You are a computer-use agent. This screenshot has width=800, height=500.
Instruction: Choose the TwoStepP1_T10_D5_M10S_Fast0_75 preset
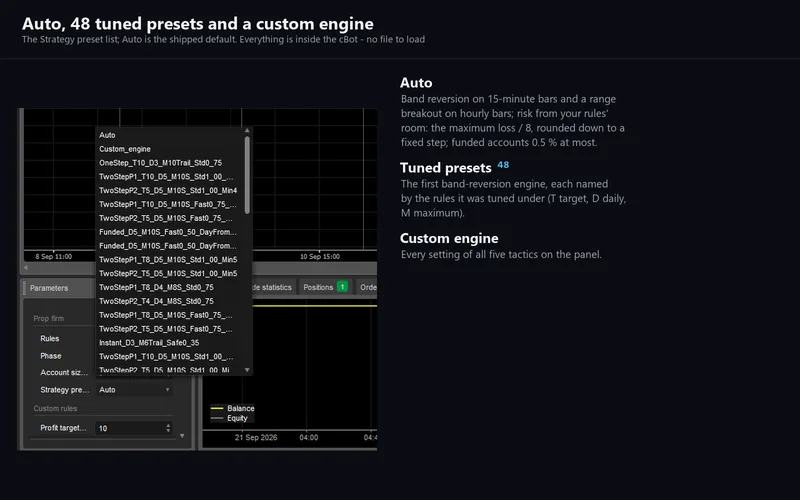[170, 204]
